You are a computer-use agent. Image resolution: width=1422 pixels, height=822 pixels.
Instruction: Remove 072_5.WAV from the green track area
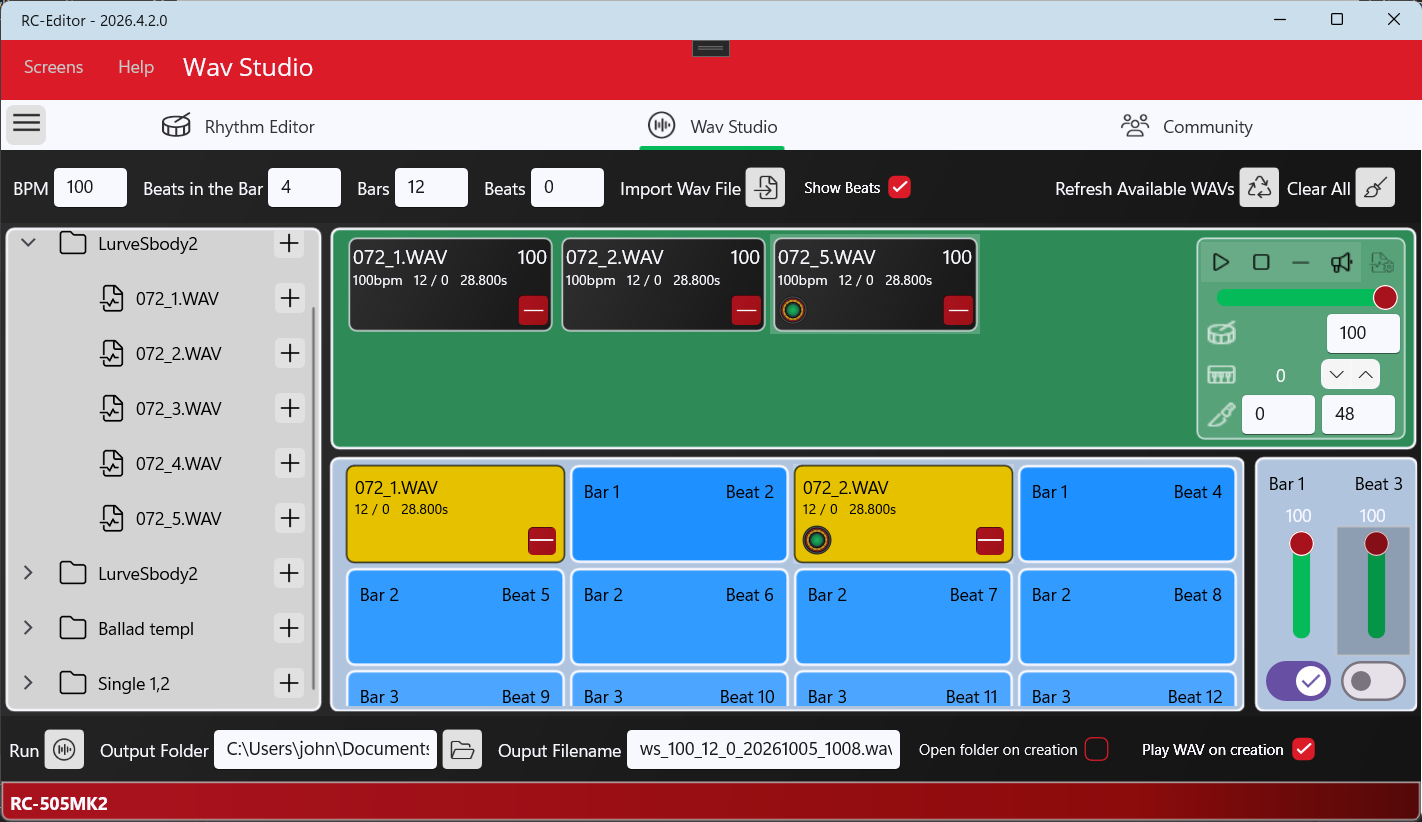(958, 311)
